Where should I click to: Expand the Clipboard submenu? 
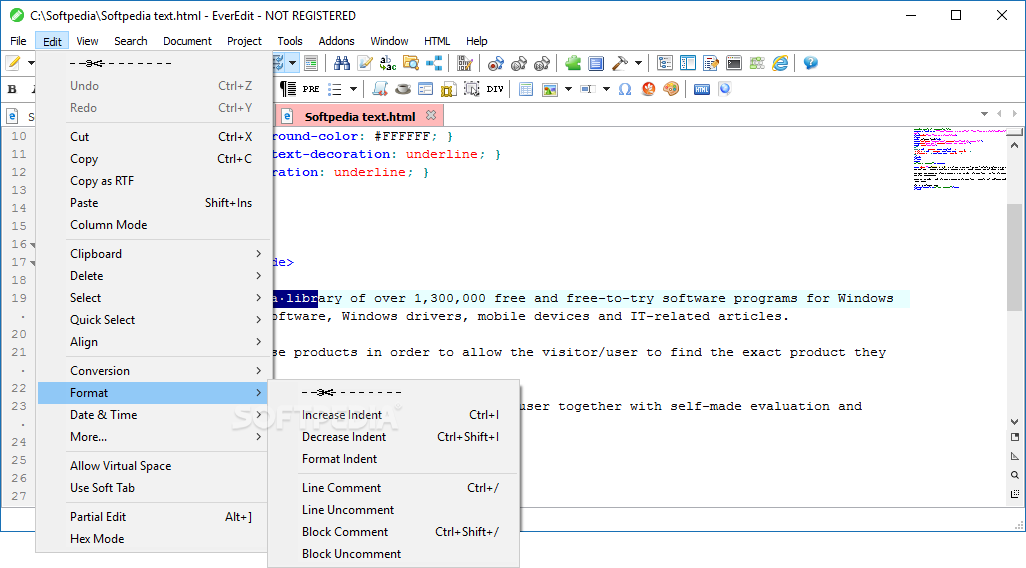[x=154, y=253]
